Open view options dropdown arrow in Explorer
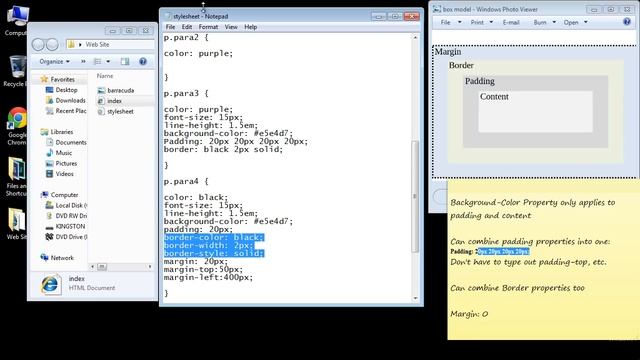Image resolution: width=640 pixels, height=360 pixels. [108, 62]
